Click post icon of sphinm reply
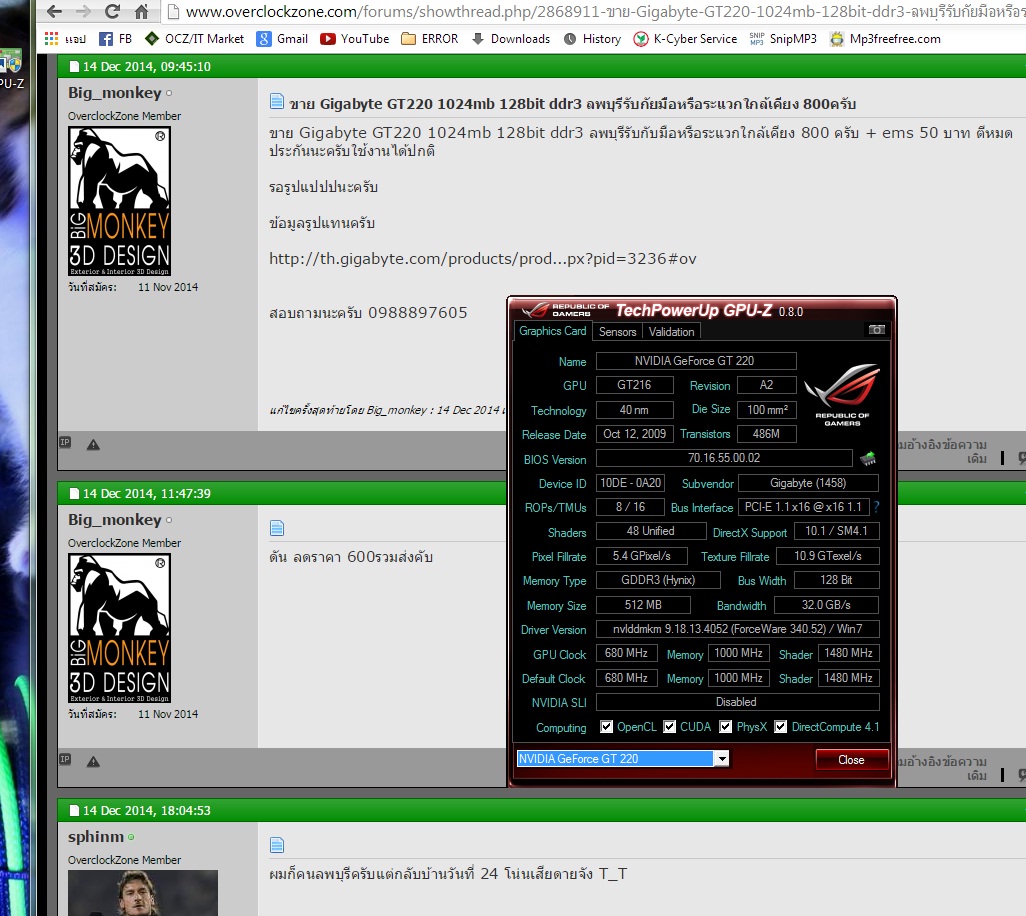This screenshot has height=916, width=1026. point(277,845)
